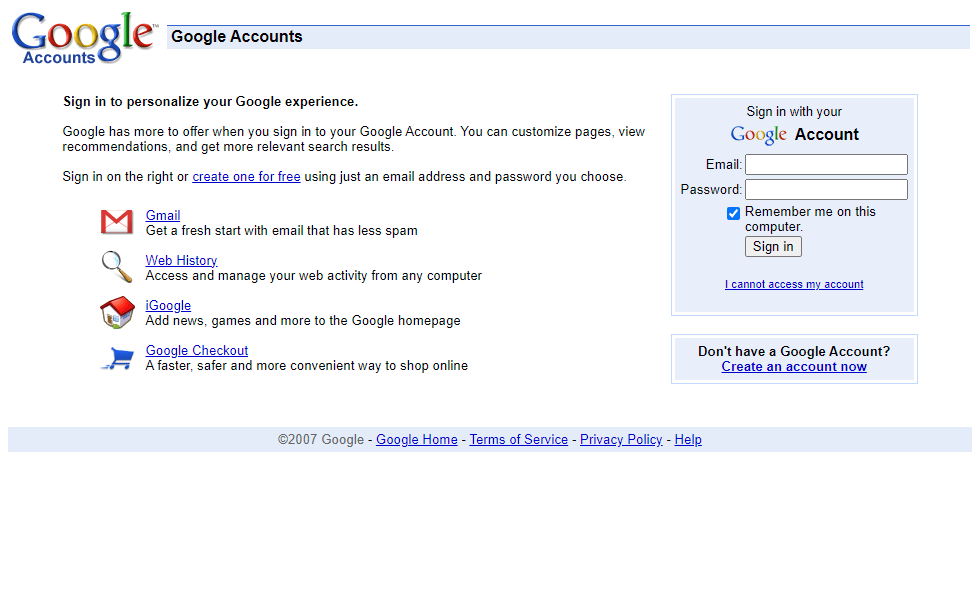This screenshot has width=980, height=600.
Task: Open the iGoogle text link
Action: (x=168, y=306)
